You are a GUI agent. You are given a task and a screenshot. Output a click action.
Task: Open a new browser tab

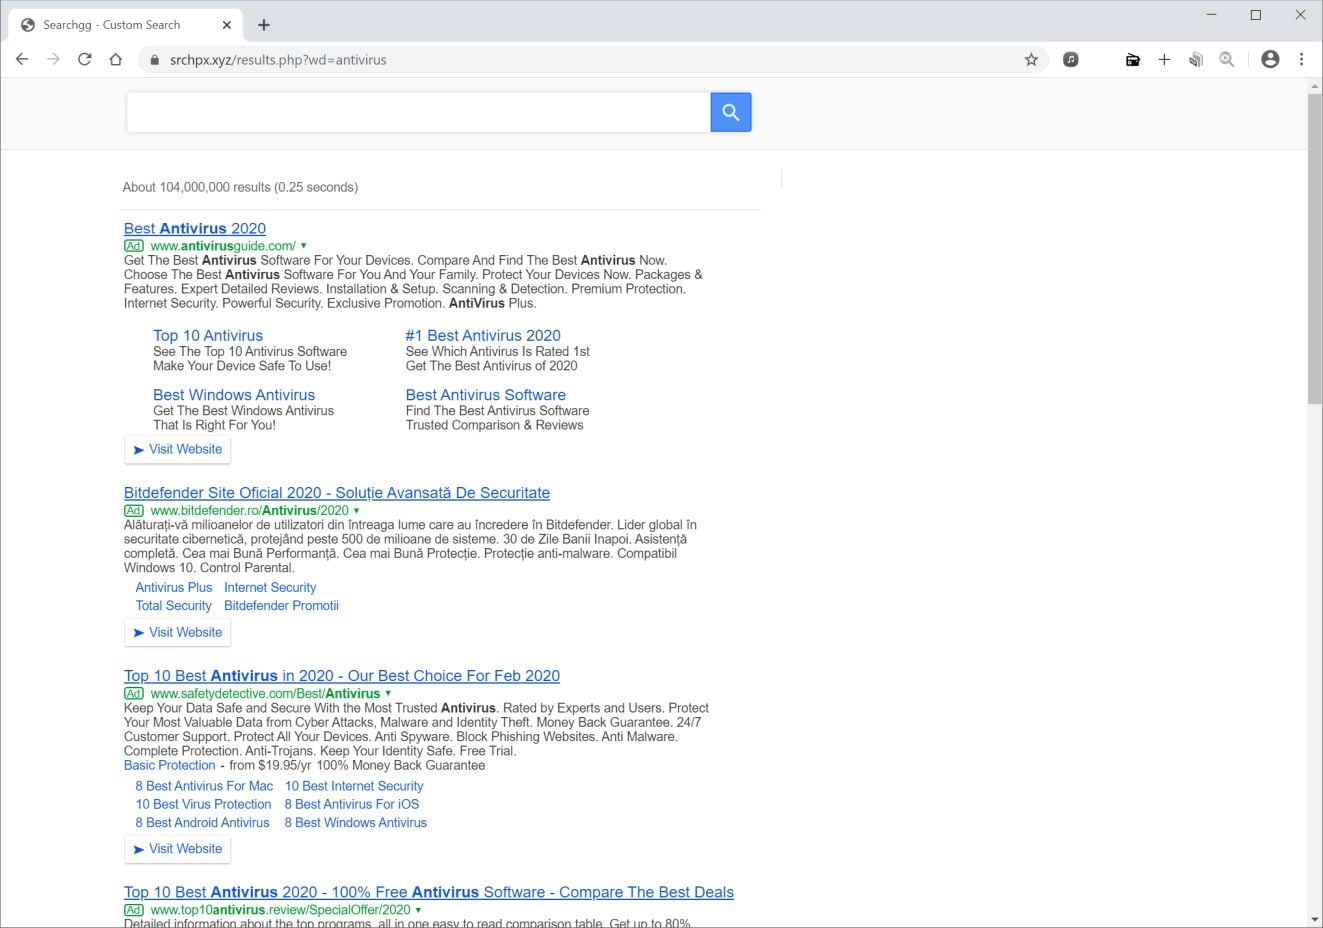pyautogui.click(x=264, y=25)
